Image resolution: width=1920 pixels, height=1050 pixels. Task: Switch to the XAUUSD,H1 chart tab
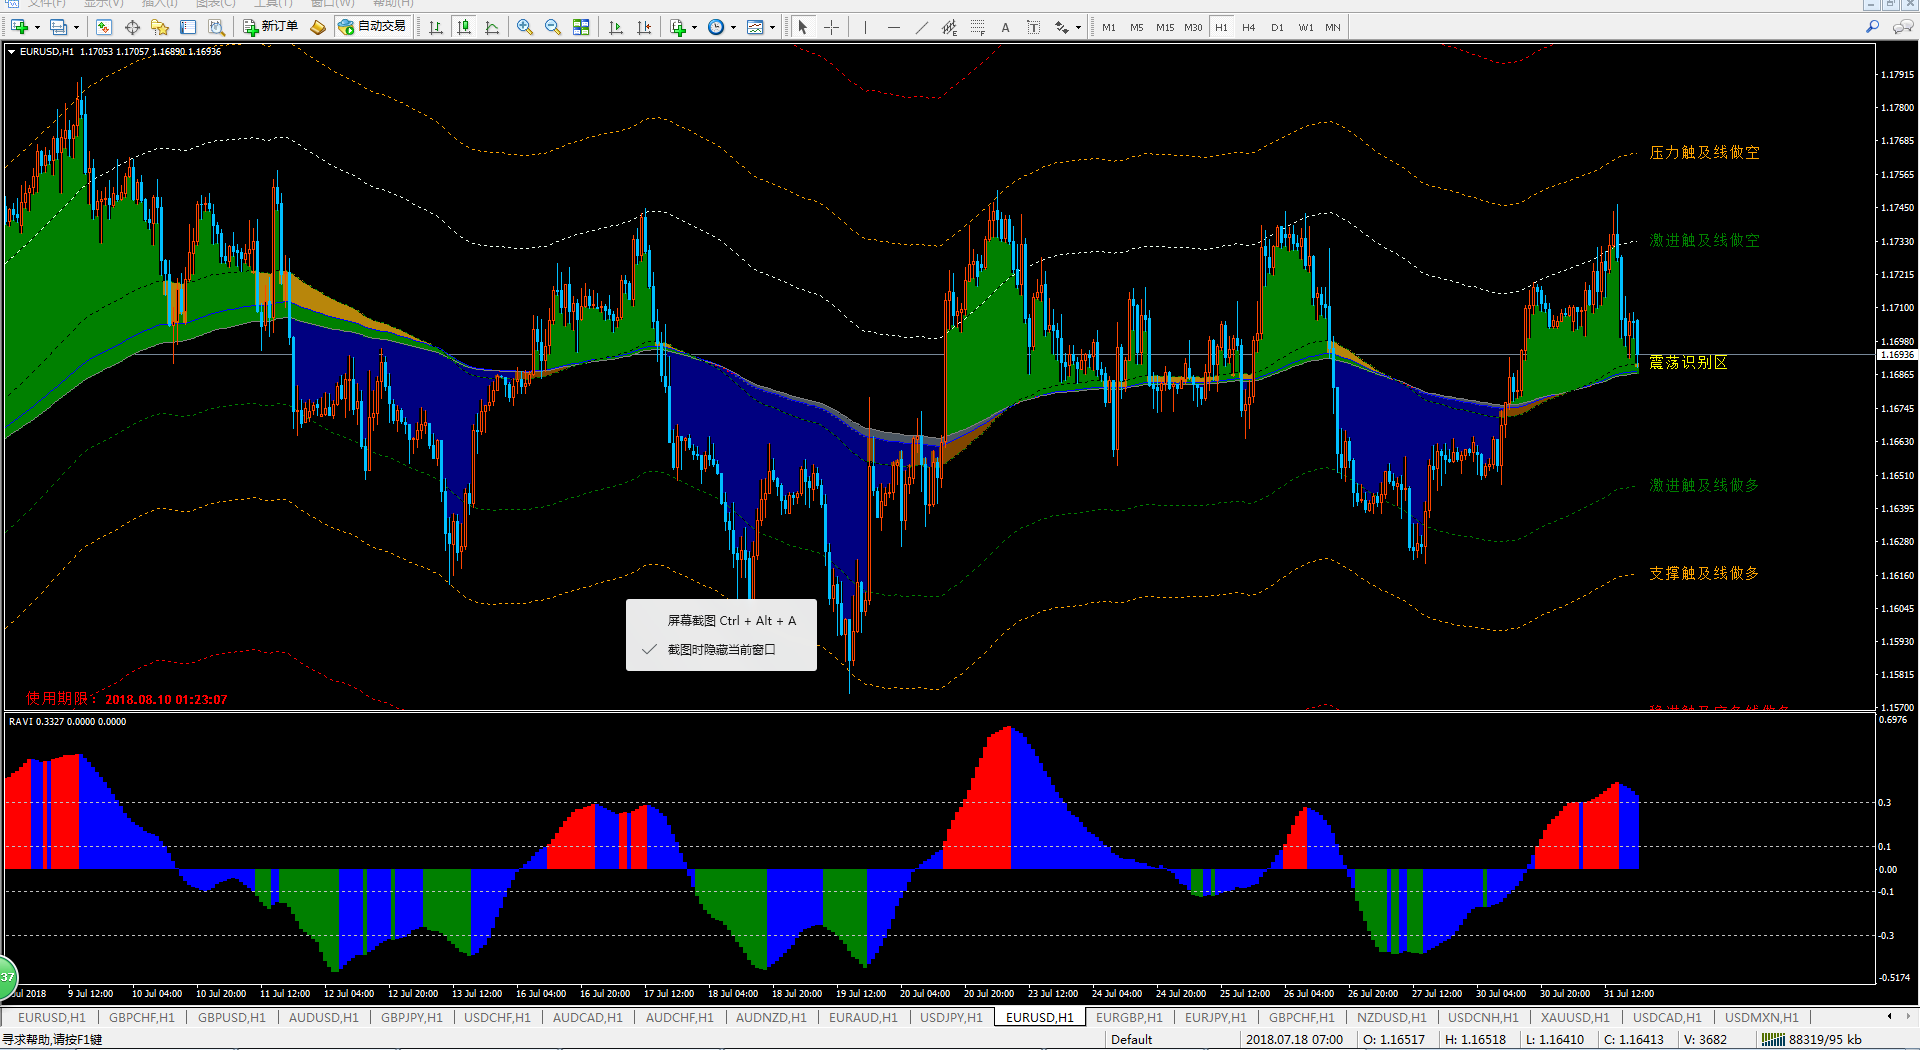[x=1575, y=1017]
